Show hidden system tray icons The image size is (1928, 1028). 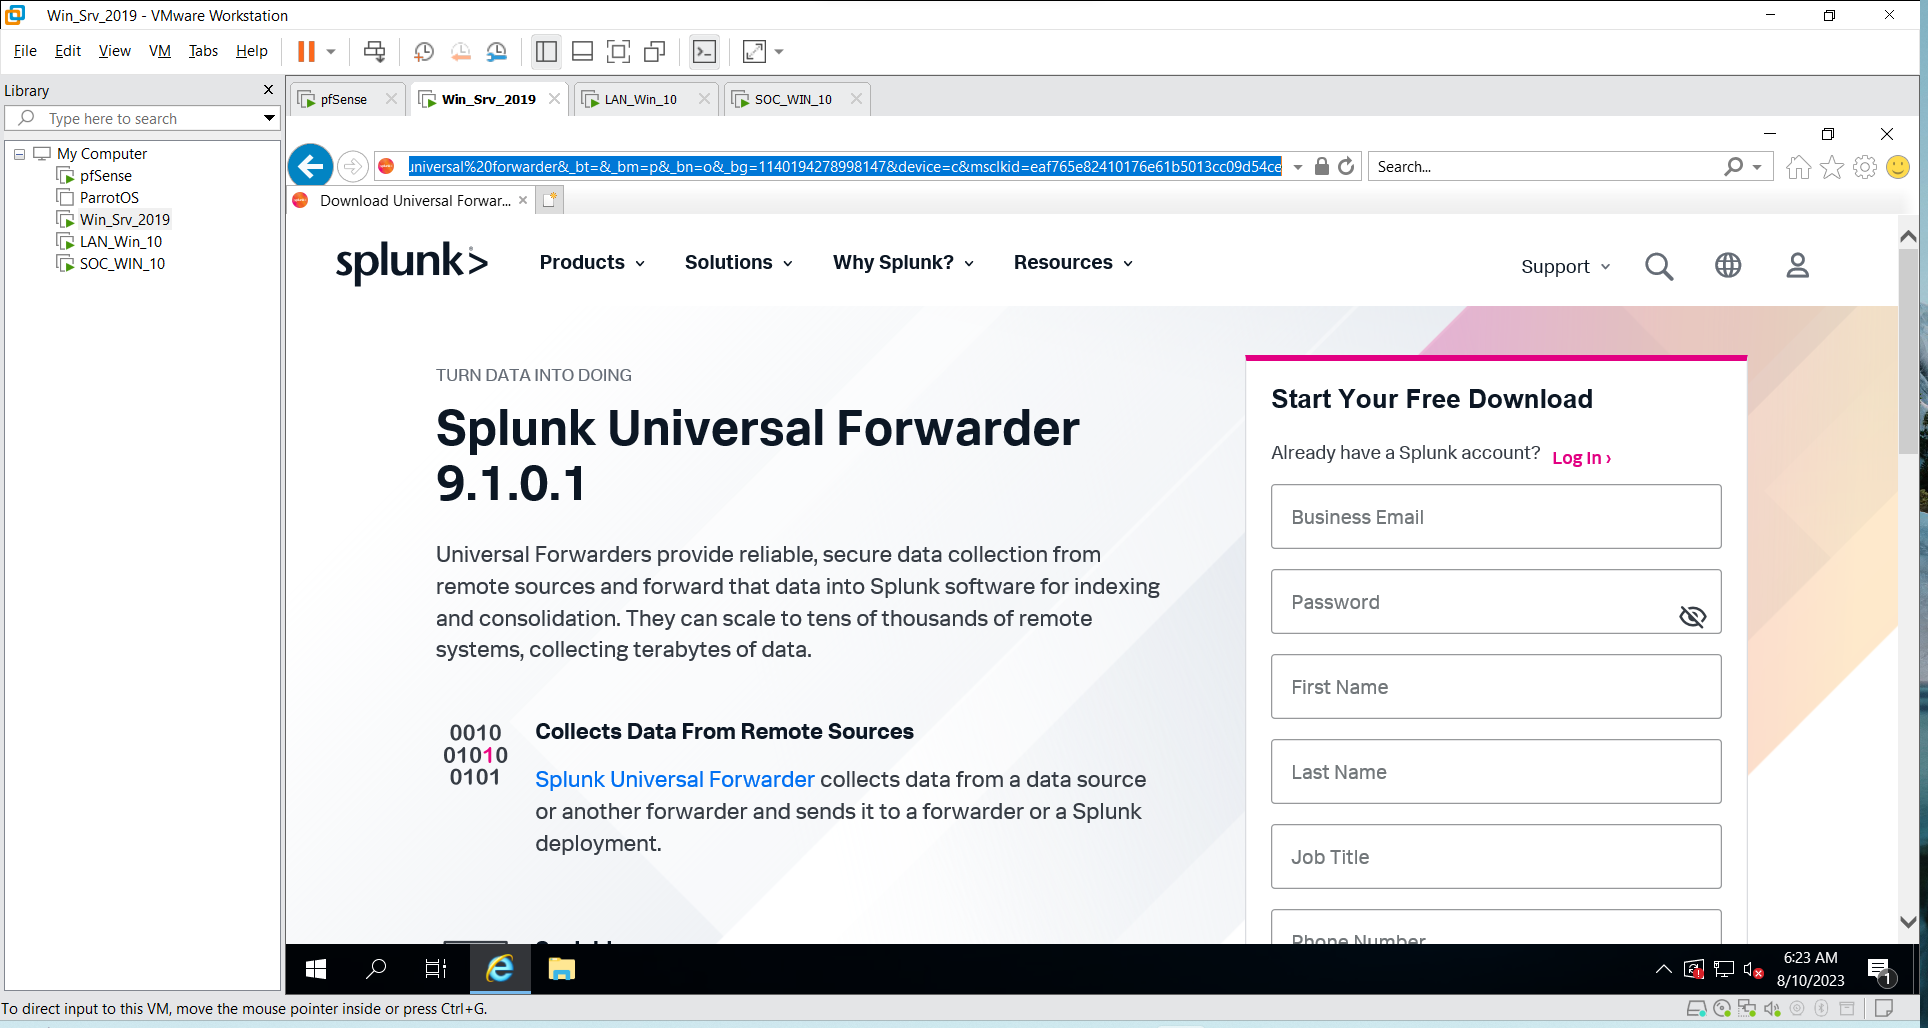(1663, 968)
